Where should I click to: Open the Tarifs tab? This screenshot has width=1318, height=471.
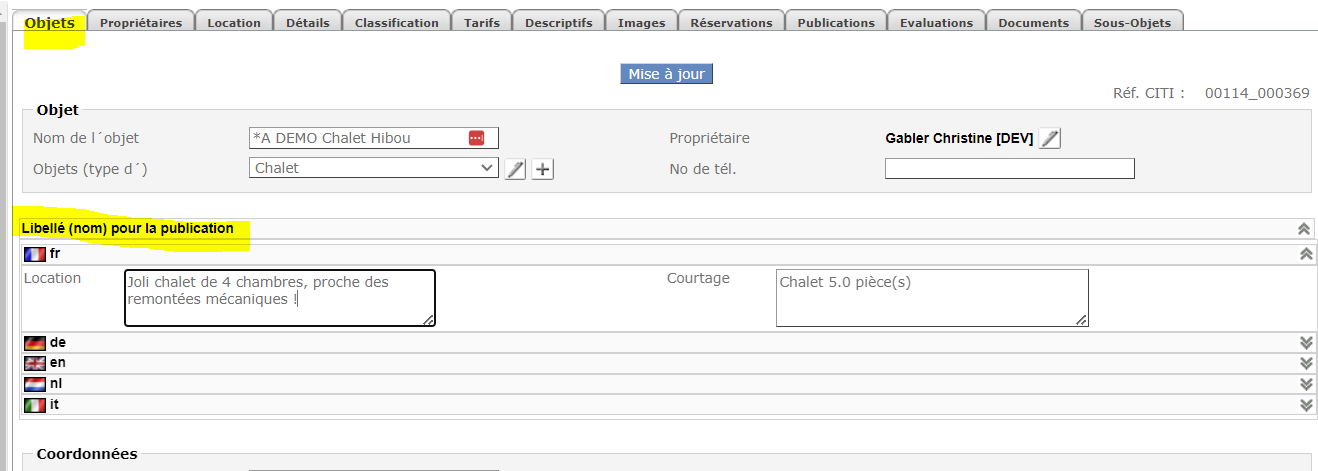point(482,22)
